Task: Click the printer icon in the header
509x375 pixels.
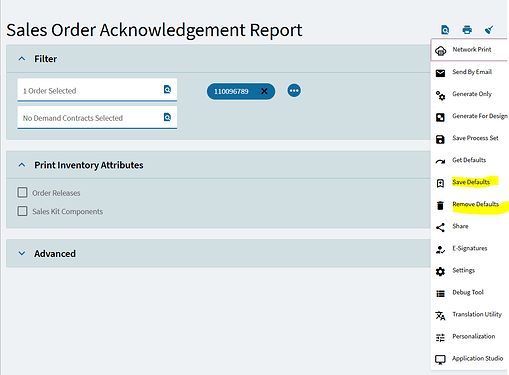Action: pos(467,30)
